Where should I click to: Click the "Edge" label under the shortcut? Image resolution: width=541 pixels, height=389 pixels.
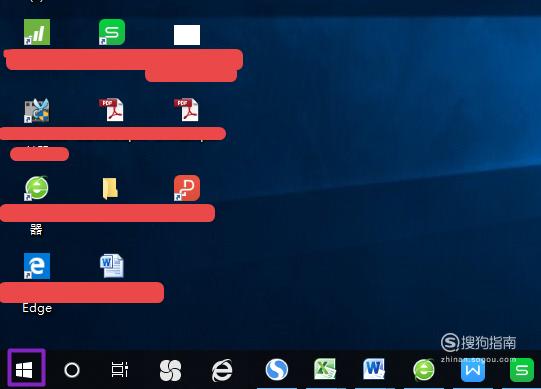click(x=37, y=308)
